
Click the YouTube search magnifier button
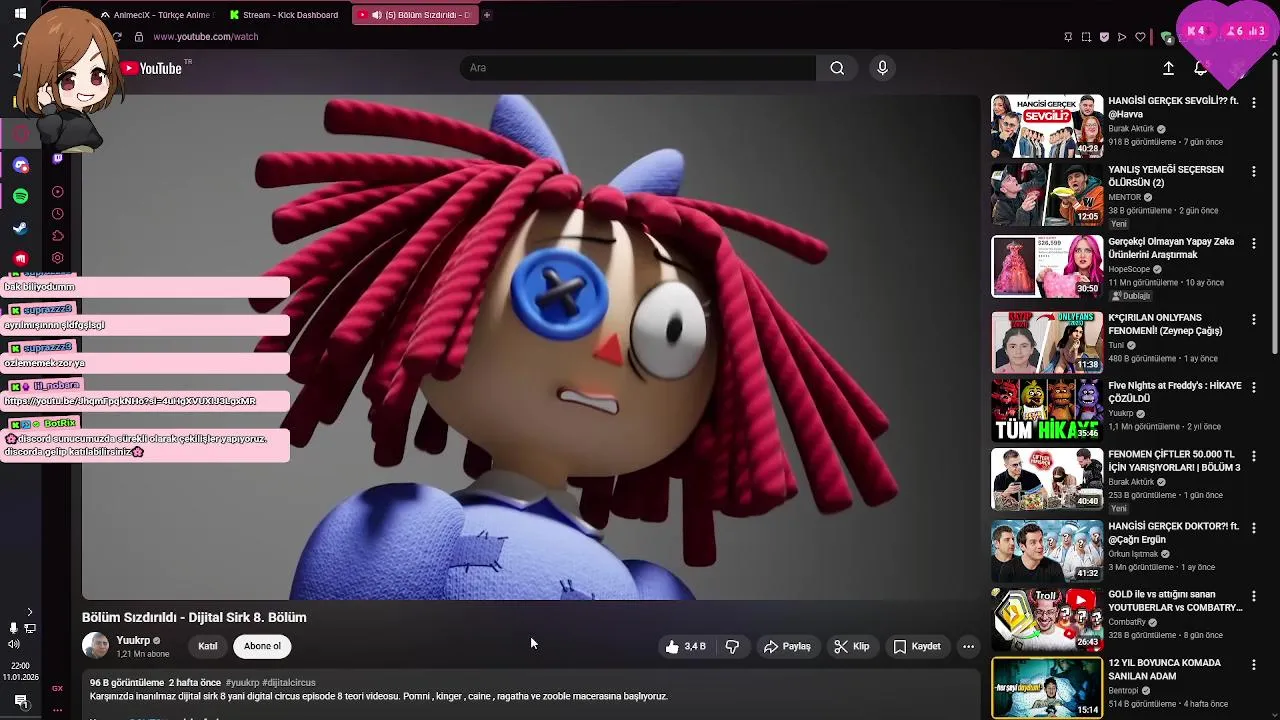point(837,68)
